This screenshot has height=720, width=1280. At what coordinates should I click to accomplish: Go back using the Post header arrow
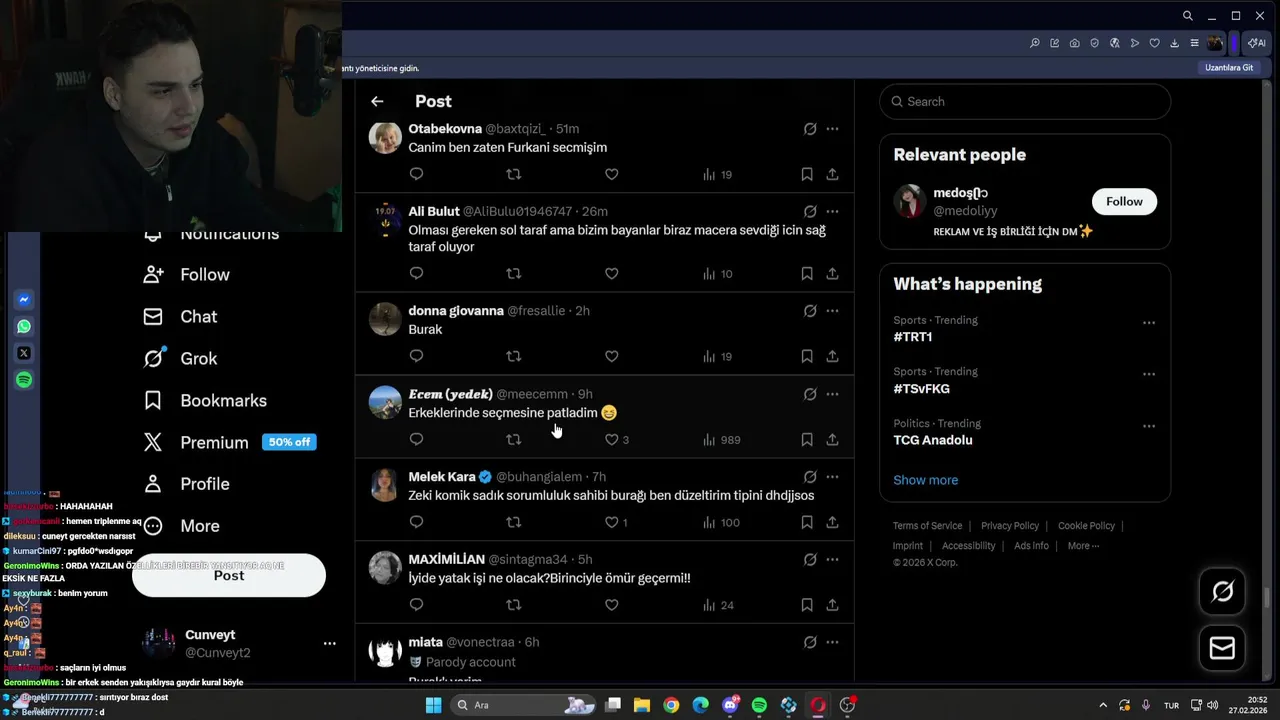(x=377, y=101)
